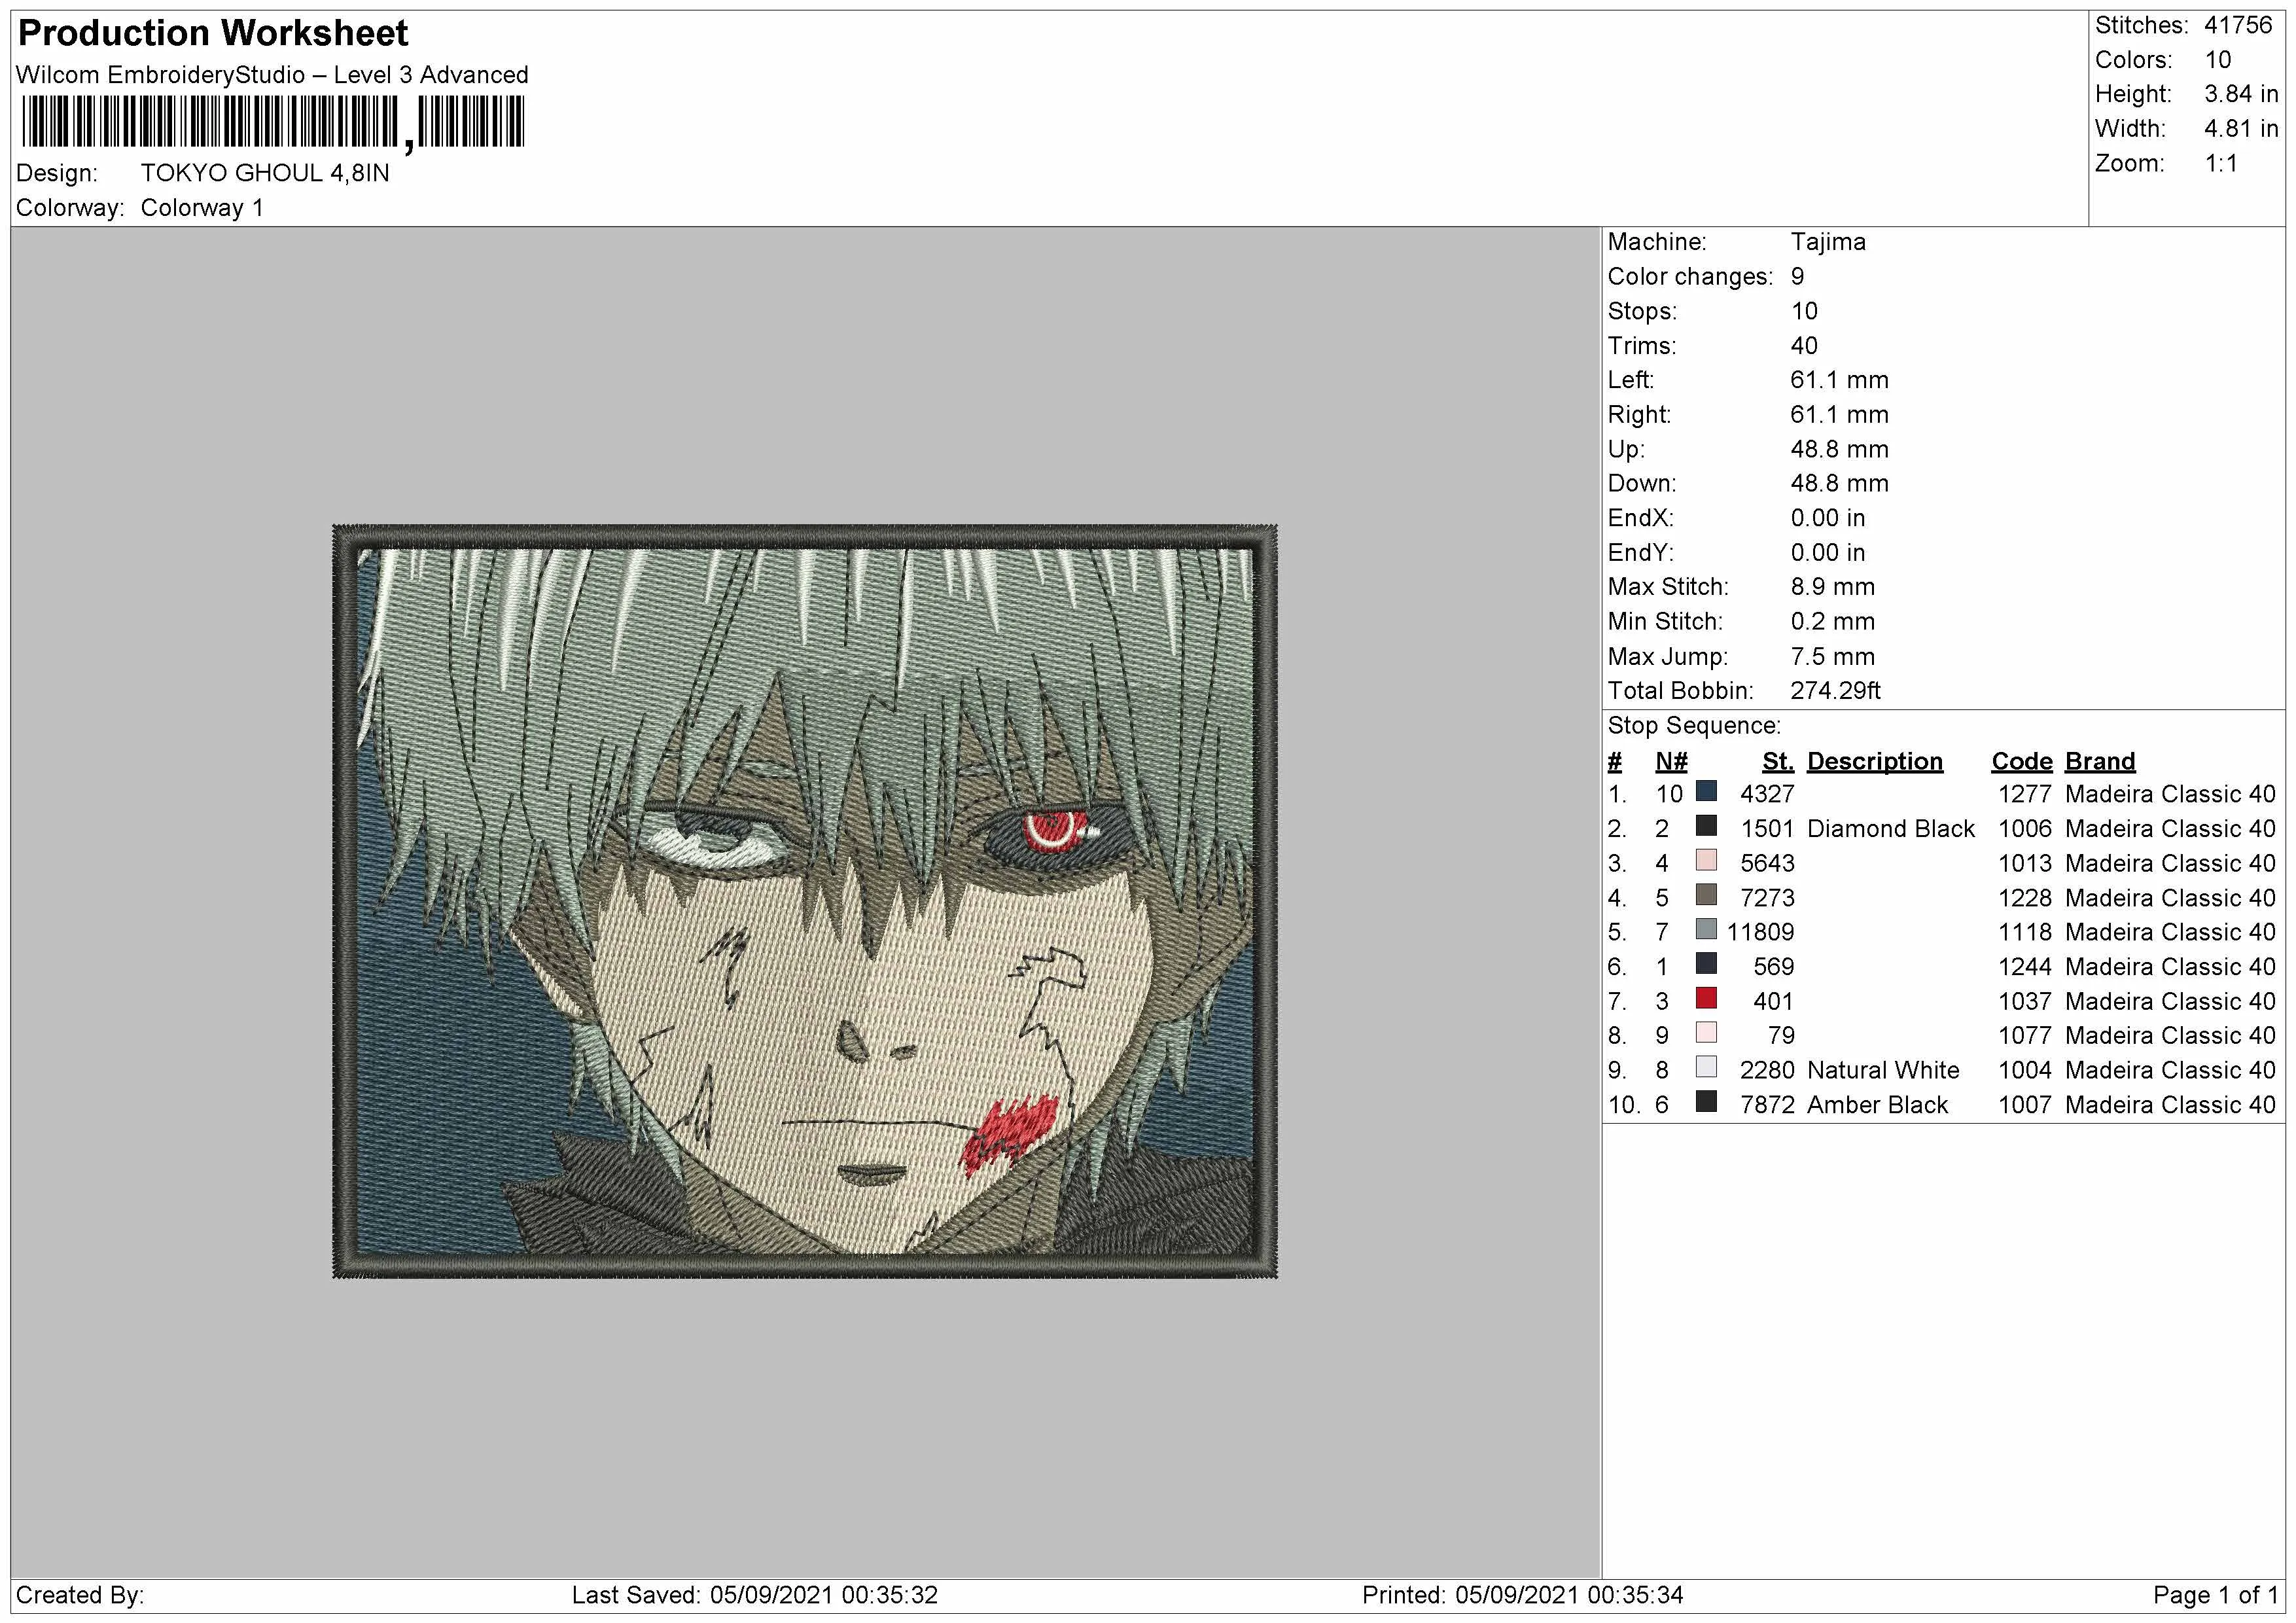Click the Tokyo Ghoul embroidery design preview
This screenshot has width=2296, height=1623.
point(805,902)
